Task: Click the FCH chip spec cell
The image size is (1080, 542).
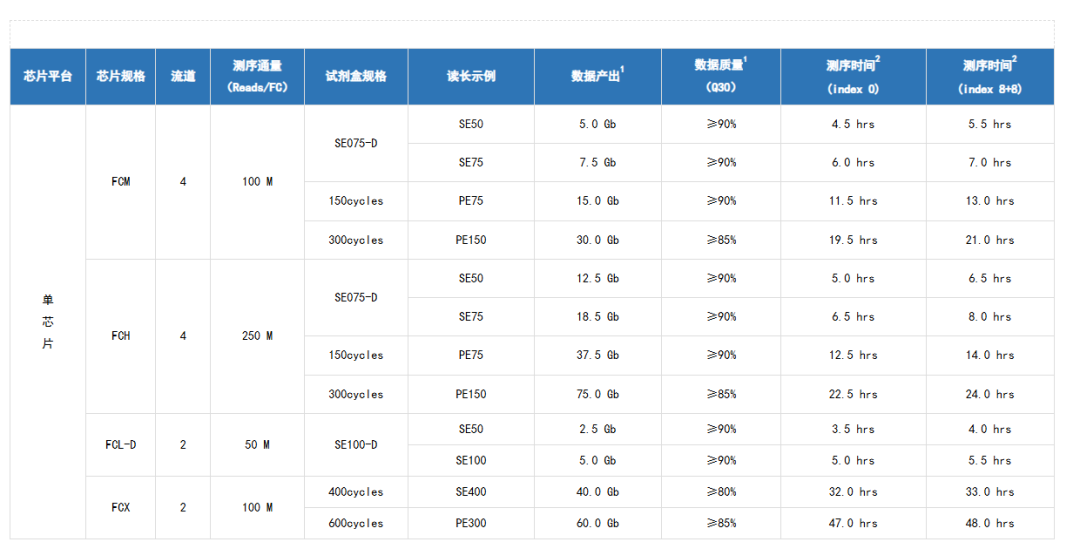Action: (121, 336)
